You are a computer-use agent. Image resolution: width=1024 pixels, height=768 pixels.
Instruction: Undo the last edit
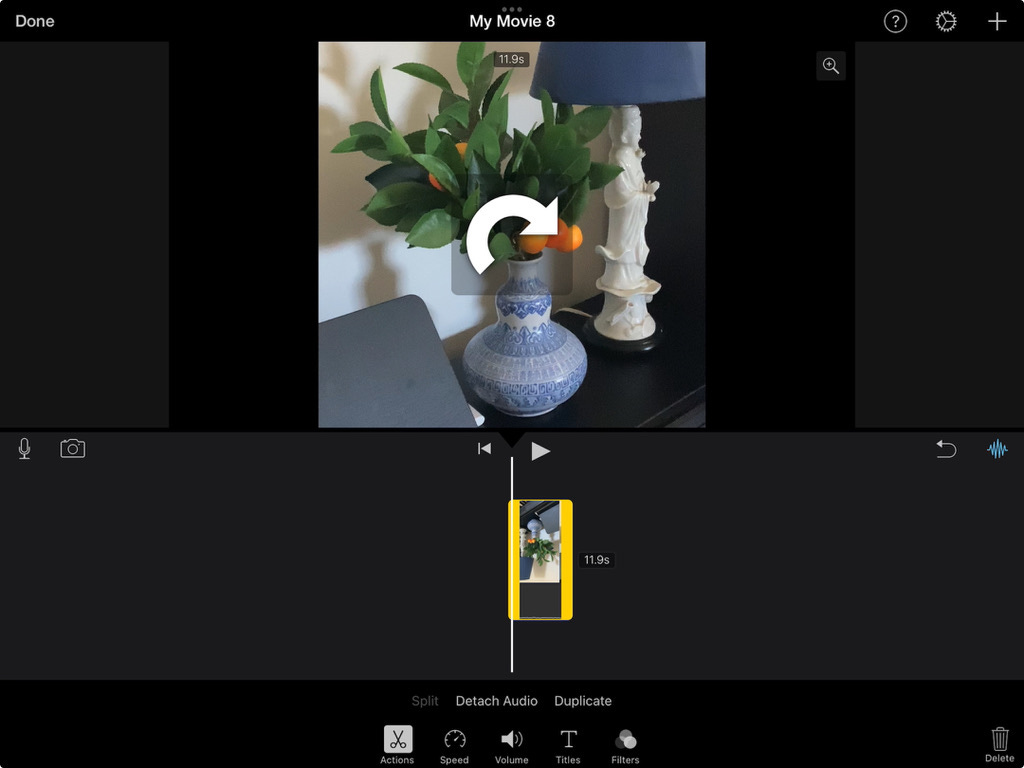coord(946,449)
